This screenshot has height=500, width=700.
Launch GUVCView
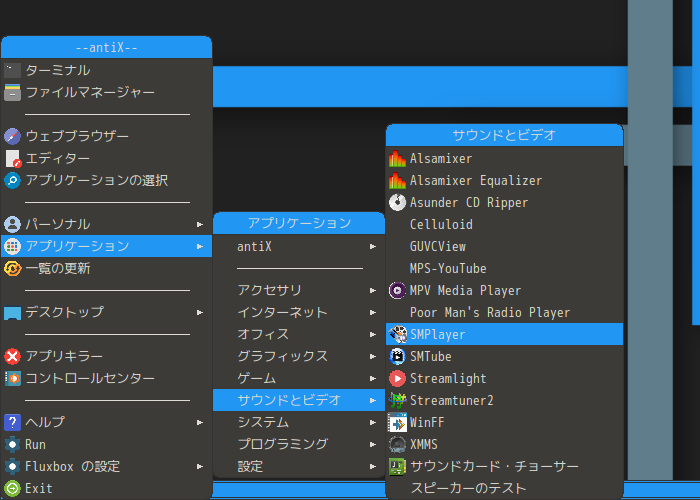pos(504,246)
